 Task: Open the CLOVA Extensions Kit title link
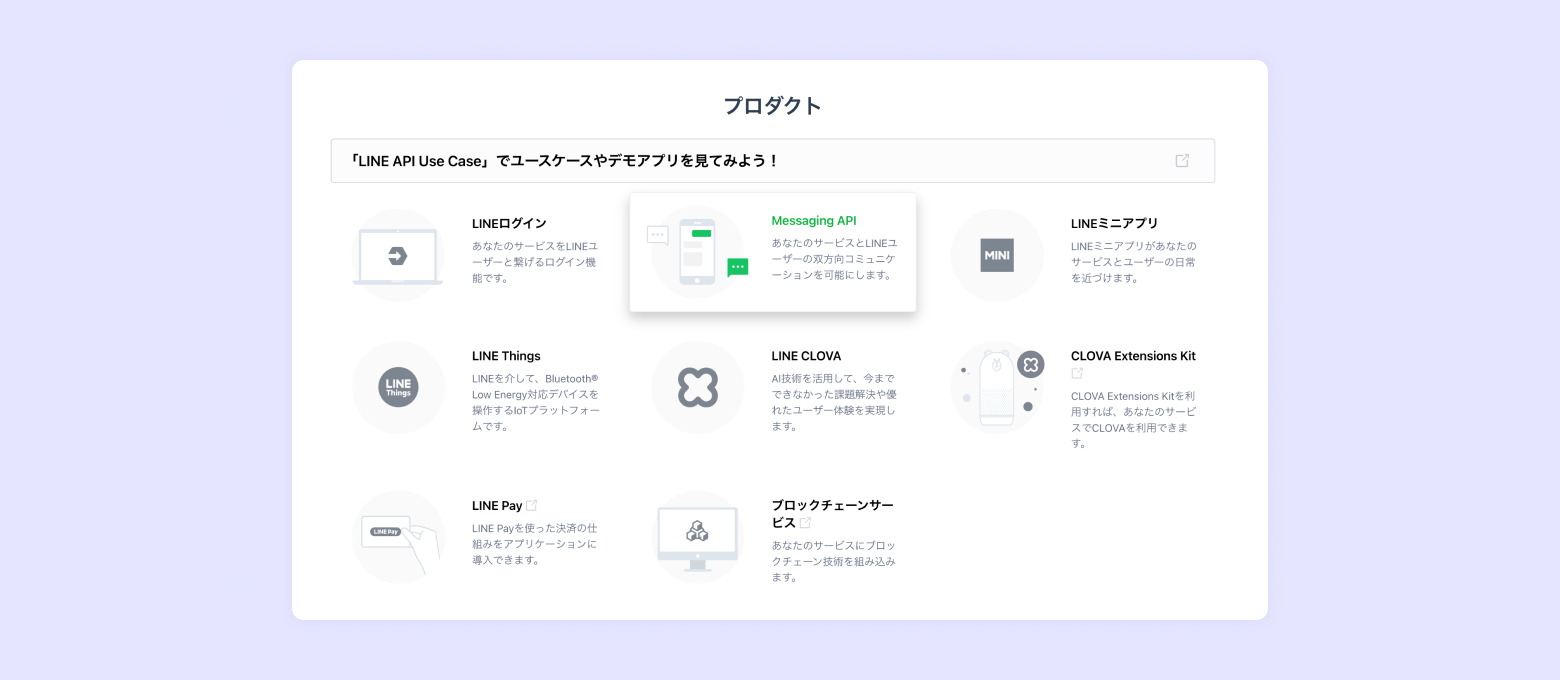[1133, 356]
